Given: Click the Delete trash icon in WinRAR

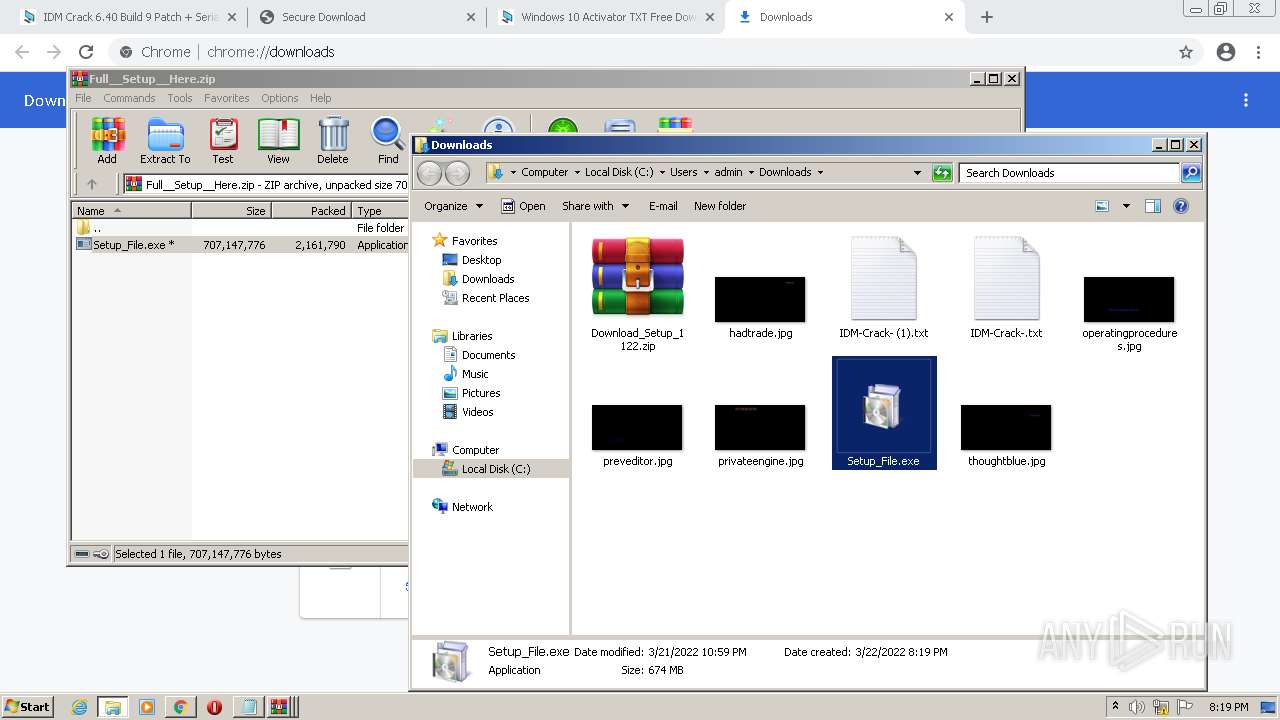Looking at the screenshot, I should coord(333,141).
